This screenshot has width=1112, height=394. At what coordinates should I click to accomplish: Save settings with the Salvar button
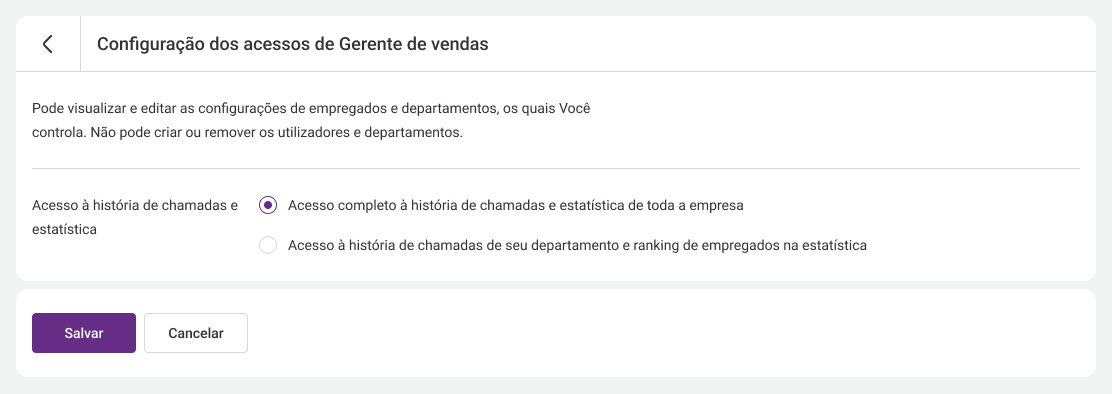84,333
